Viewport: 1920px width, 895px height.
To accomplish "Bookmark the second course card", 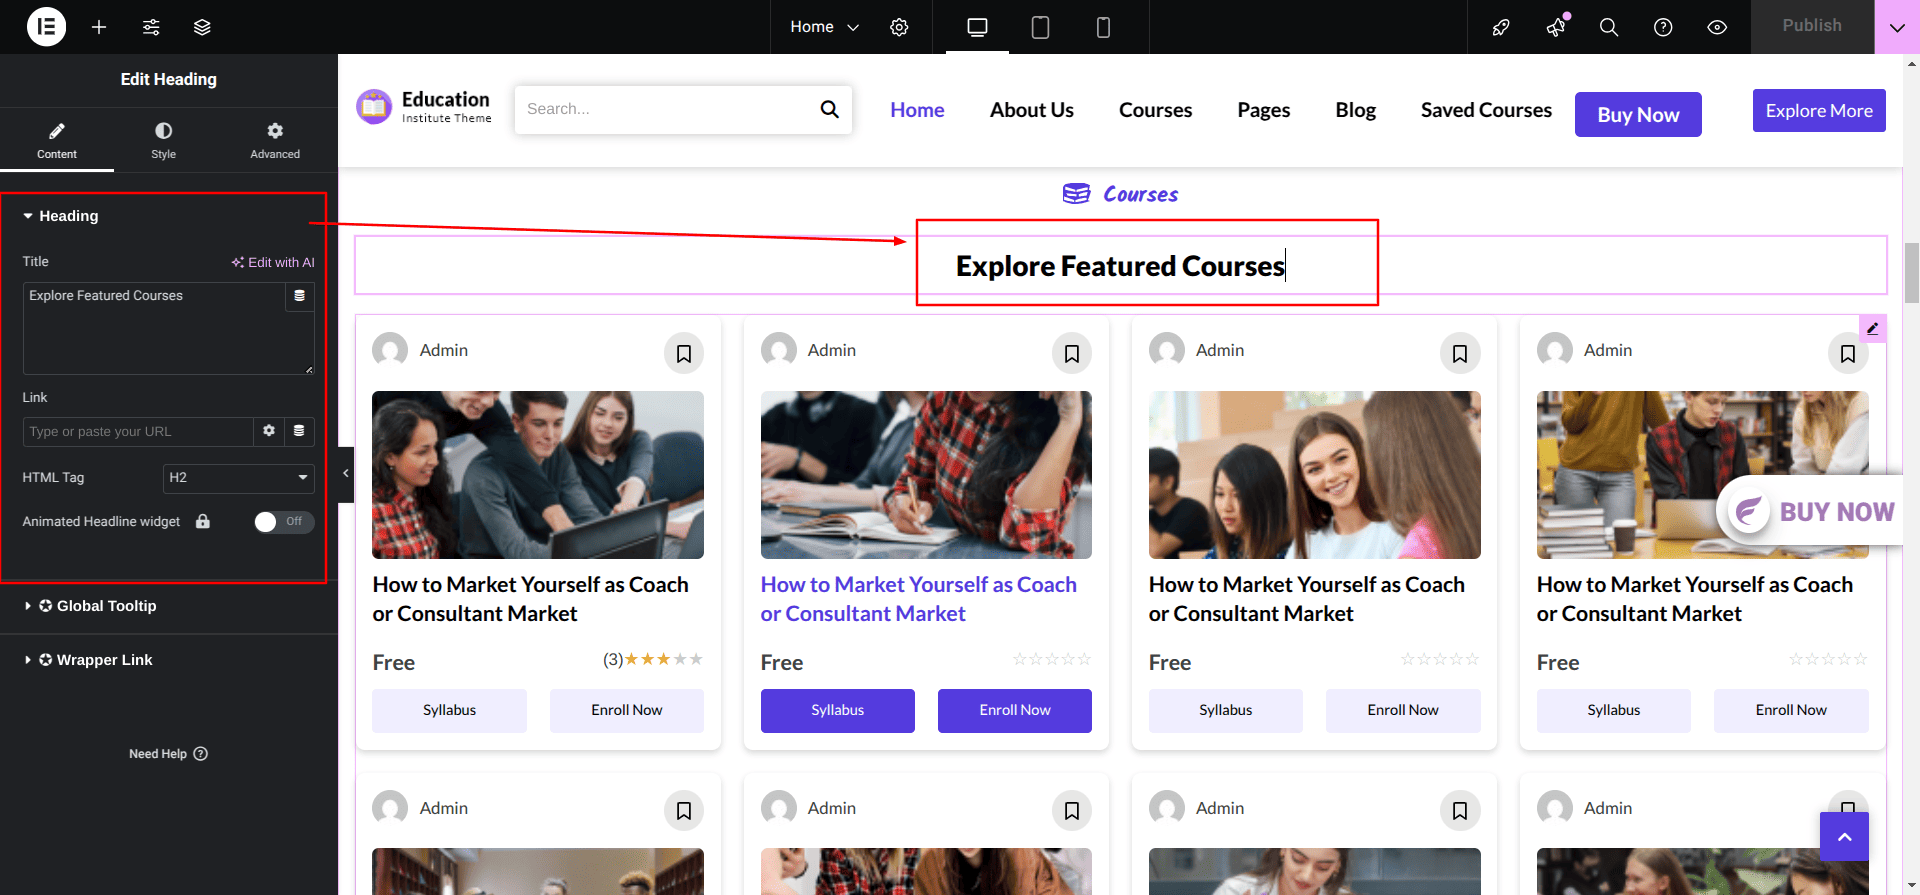I will (x=1072, y=353).
